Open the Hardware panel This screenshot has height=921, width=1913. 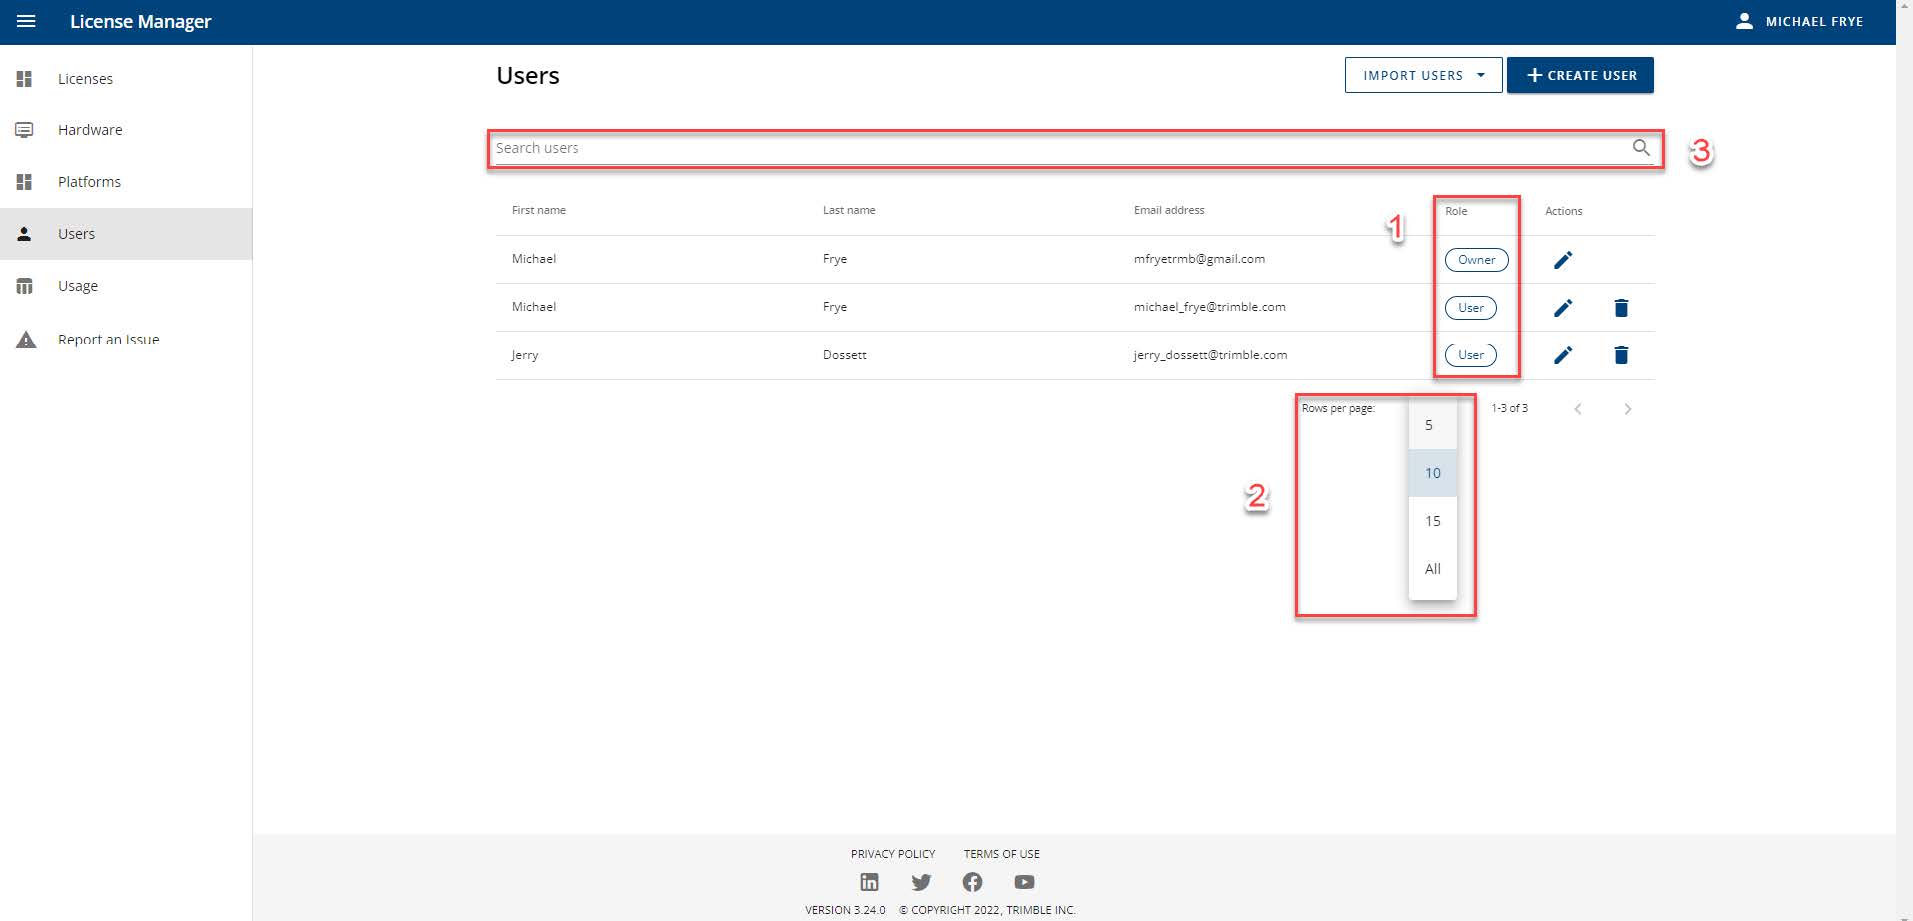click(24, 130)
